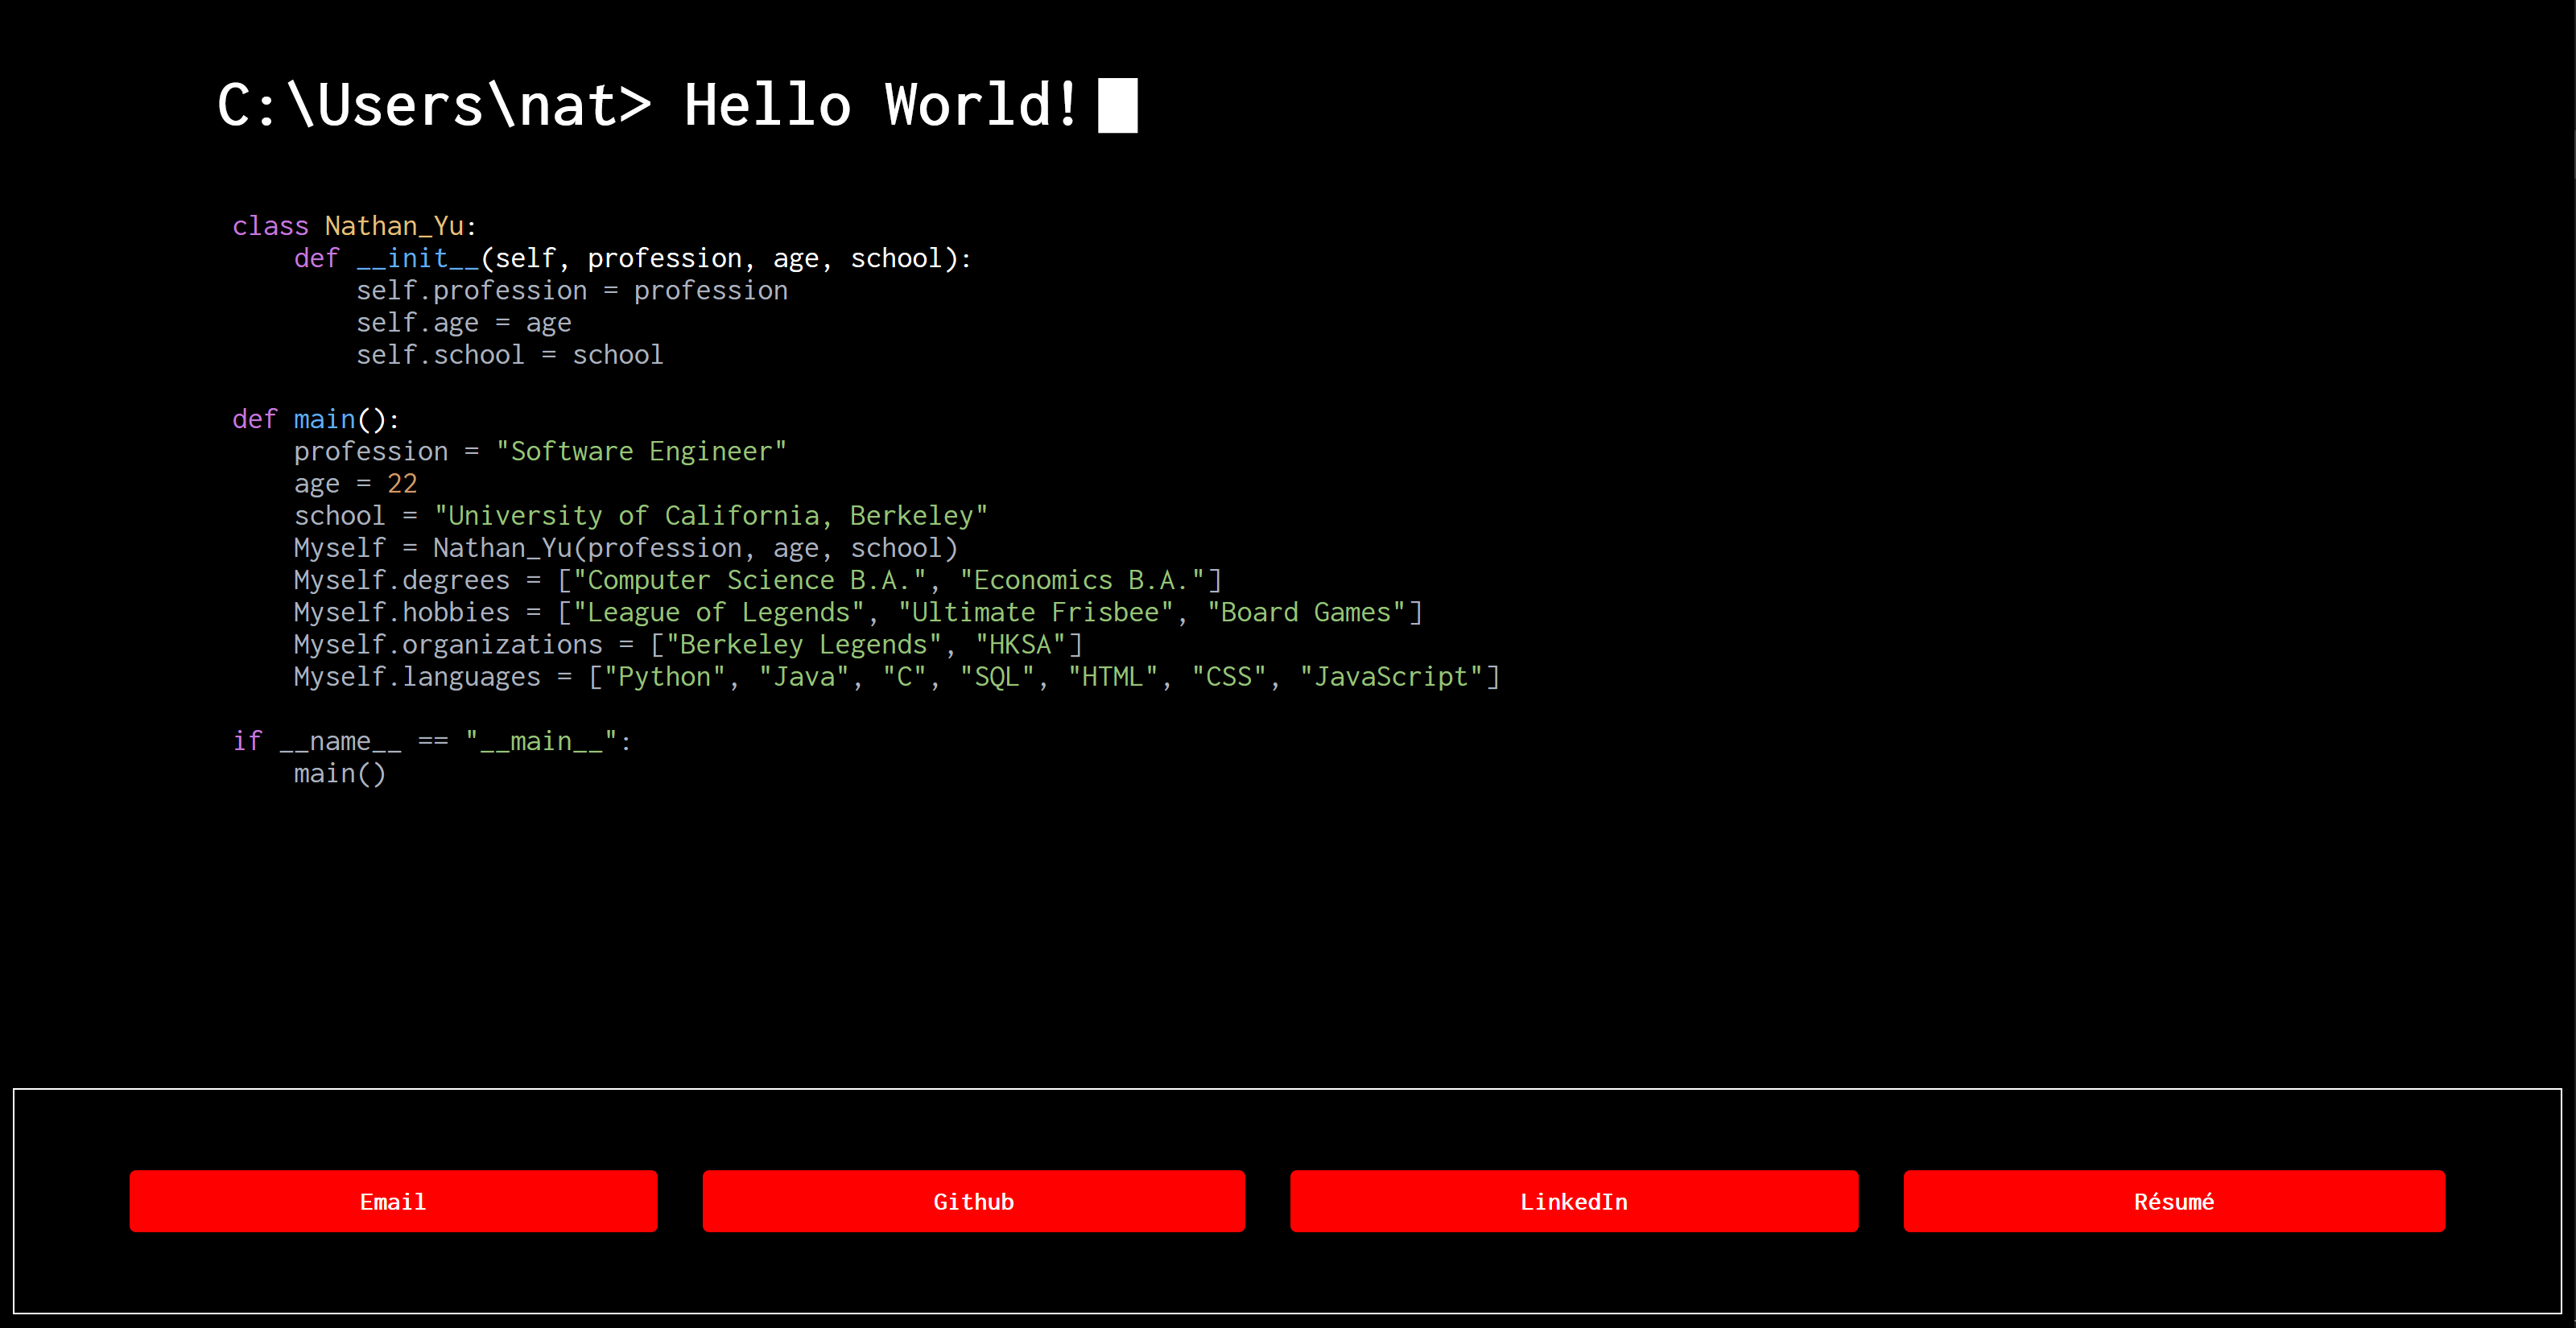Click the blinking cursor block after Hello World!
The width and height of the screenshot is (2576, 1328).
1118,105
